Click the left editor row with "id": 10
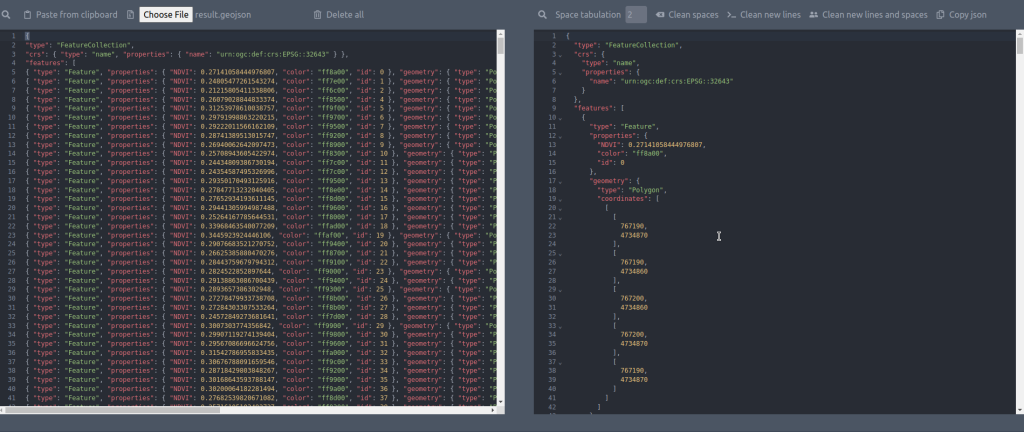The height and width of the screenshot is (432, 1024). (260, 154)
